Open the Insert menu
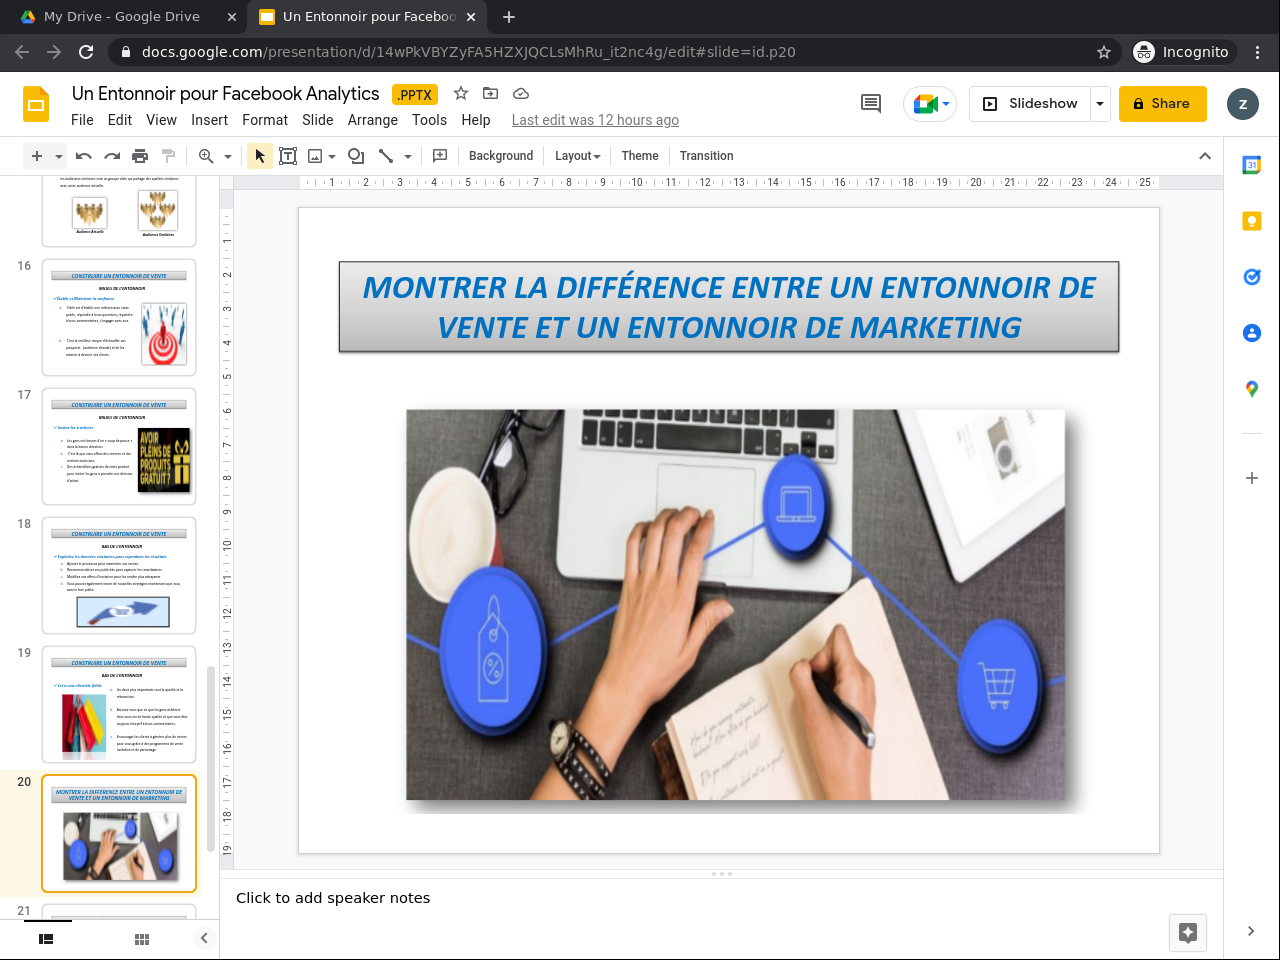1280x960 pixels. 210,120
